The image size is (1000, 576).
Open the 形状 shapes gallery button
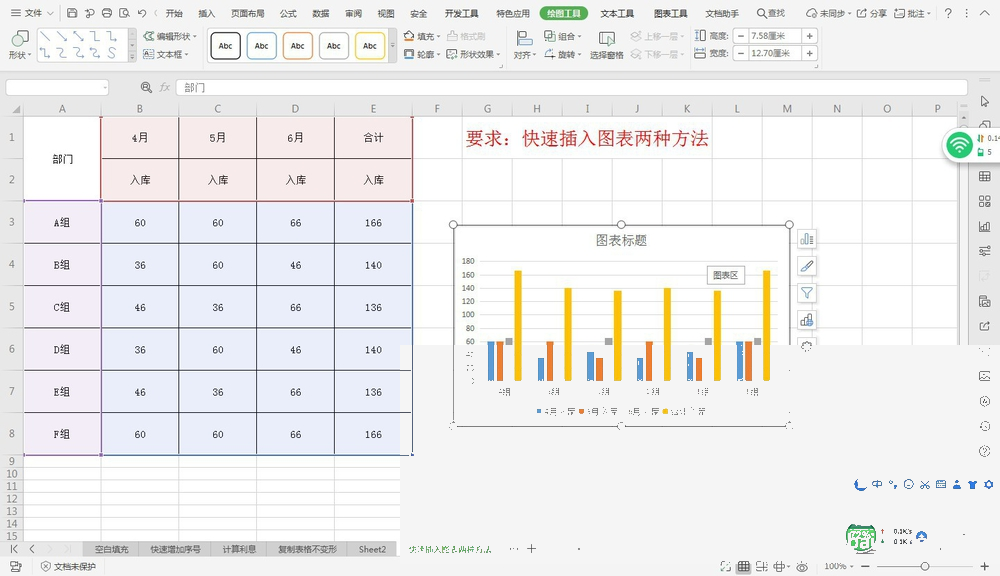coord(20,45)
